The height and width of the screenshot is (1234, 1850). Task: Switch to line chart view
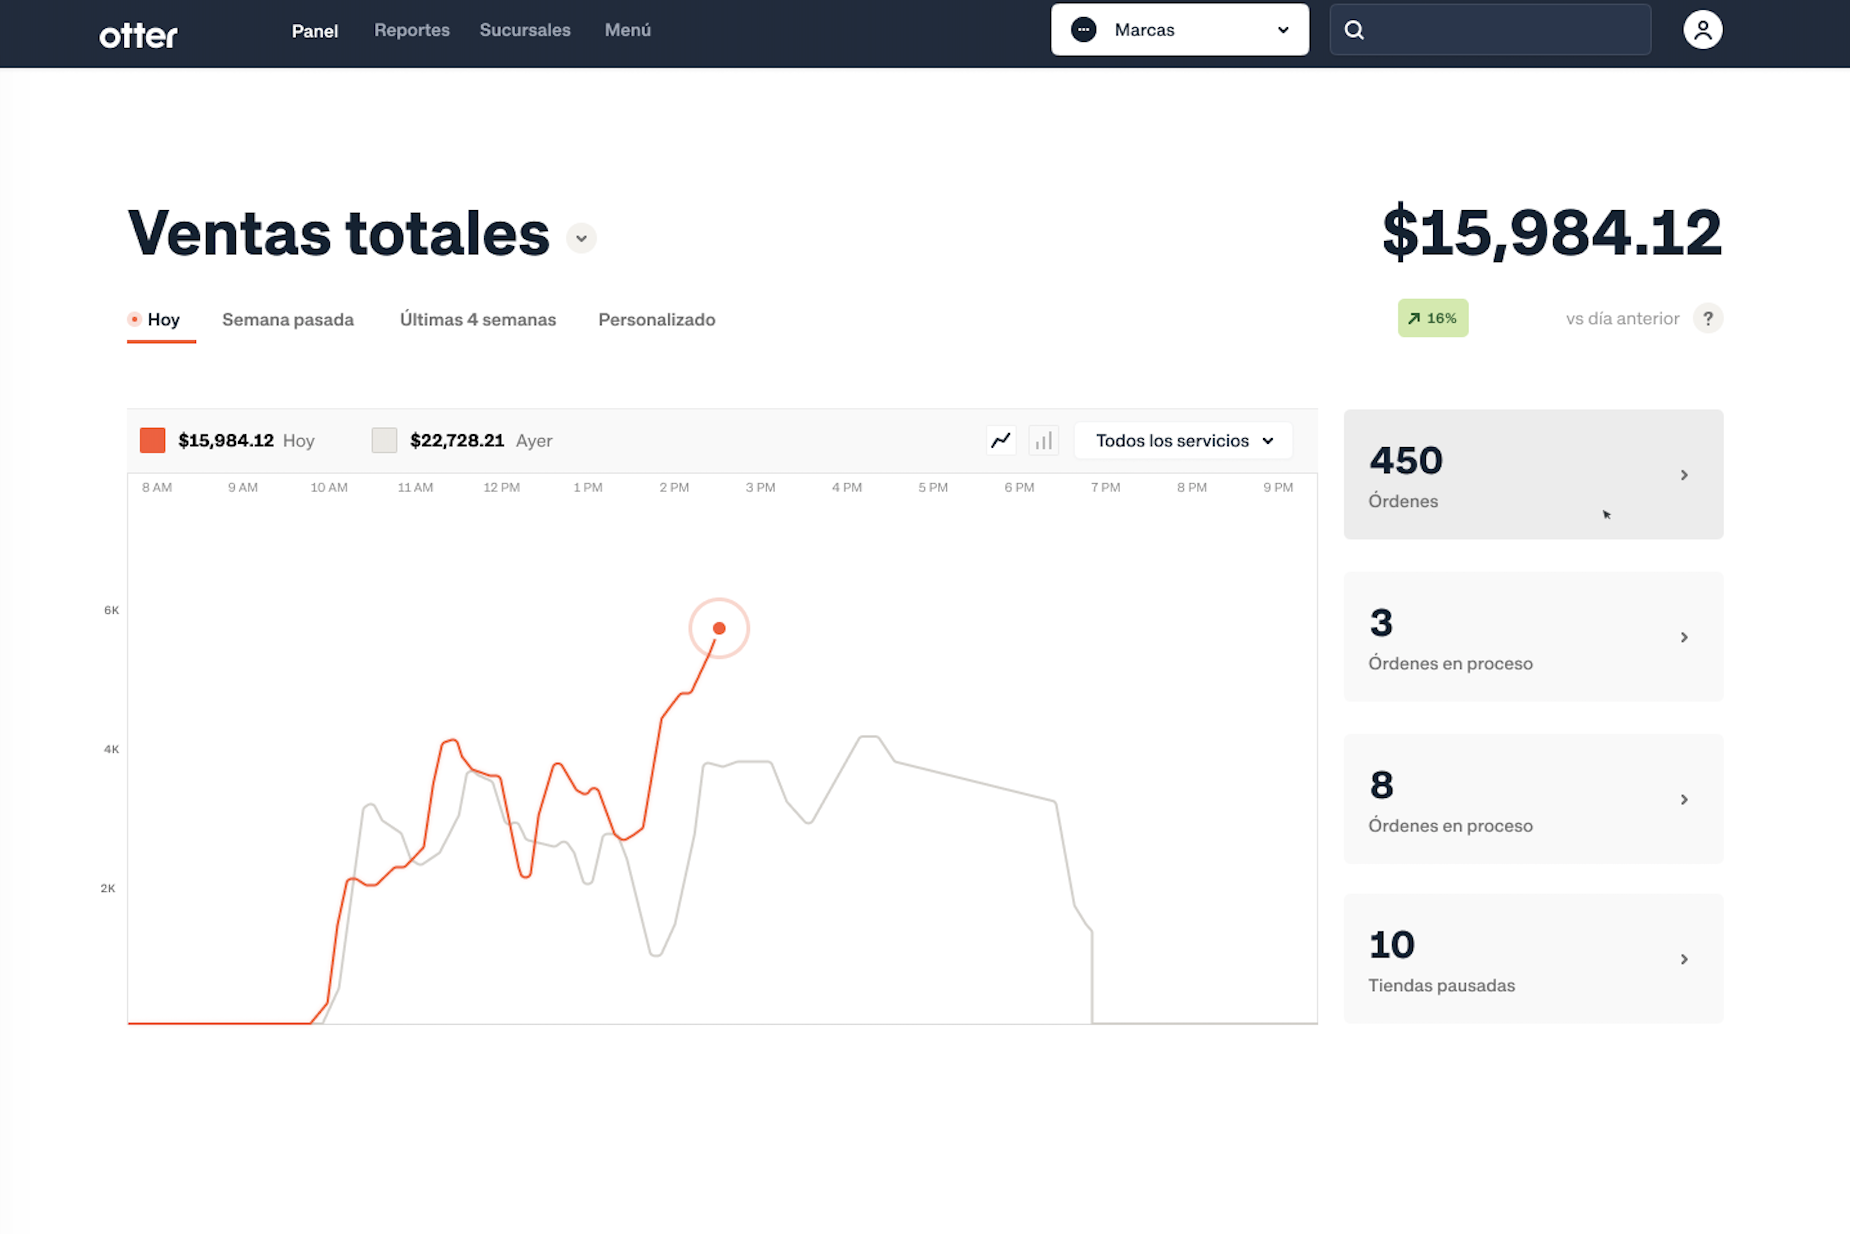[x=1001, y=440]
